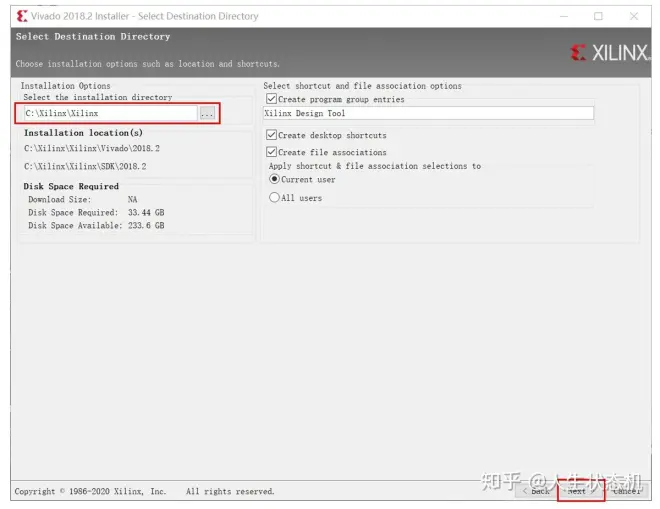Toggle Create desktop shortcuts checkbox
This screenshot has width=660, height=509.
click(271, 135)
